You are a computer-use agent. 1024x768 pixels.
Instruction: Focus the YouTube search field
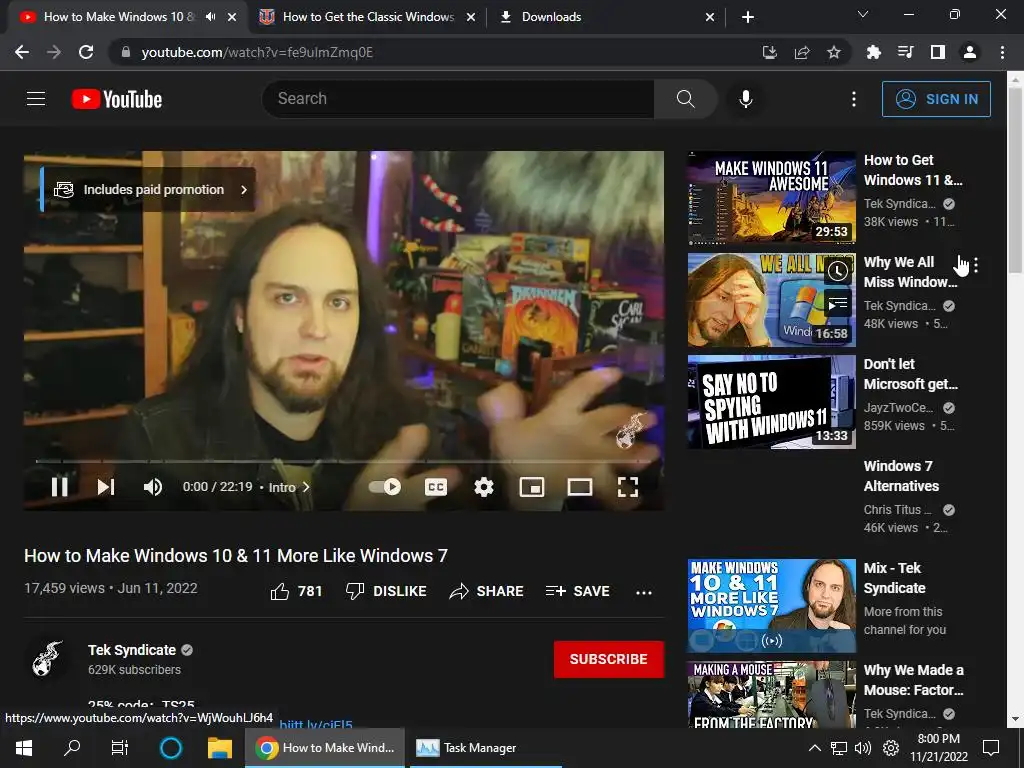tap(458, 99)
